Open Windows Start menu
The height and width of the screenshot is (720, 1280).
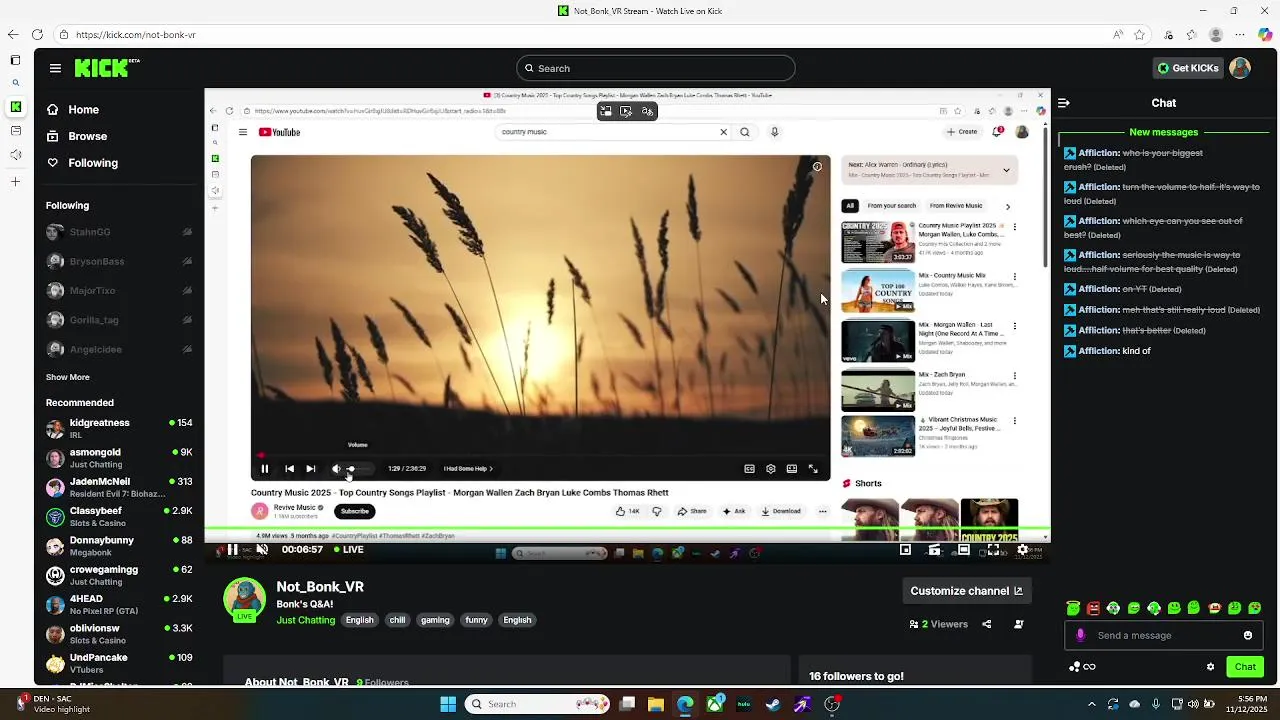(x=448, y=704)
